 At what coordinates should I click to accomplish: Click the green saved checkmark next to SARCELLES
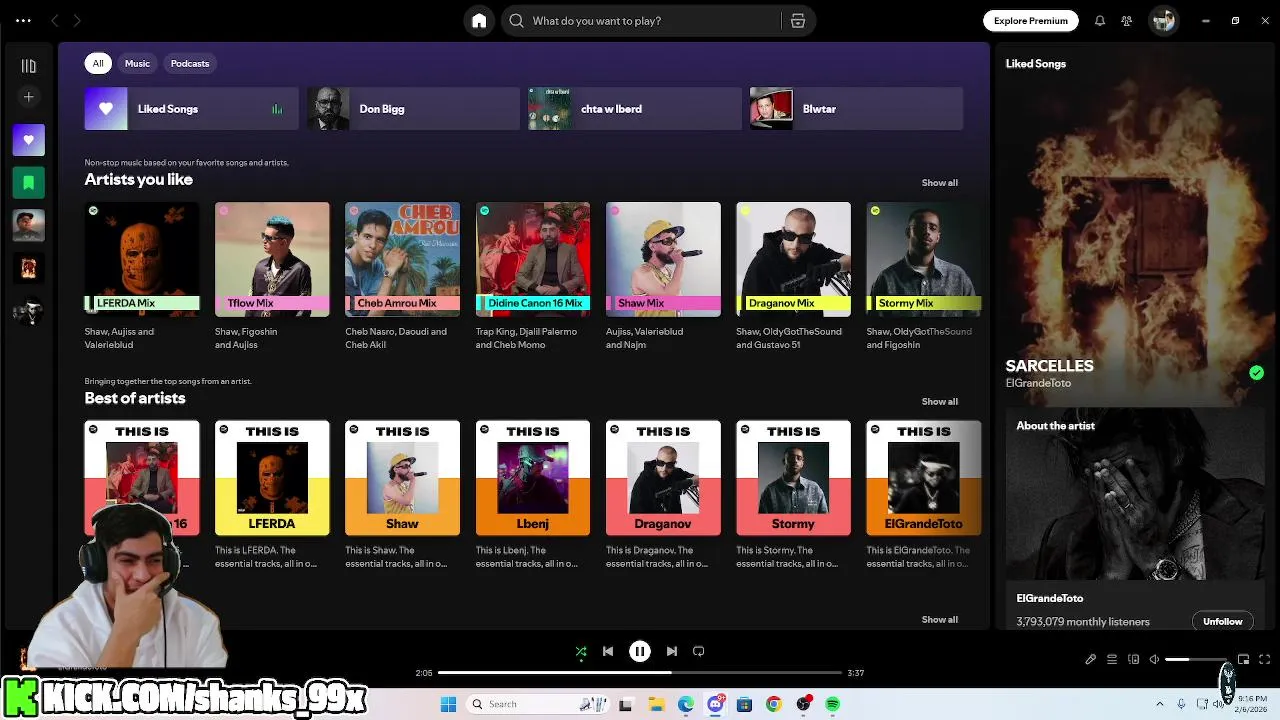[1256, 373]
